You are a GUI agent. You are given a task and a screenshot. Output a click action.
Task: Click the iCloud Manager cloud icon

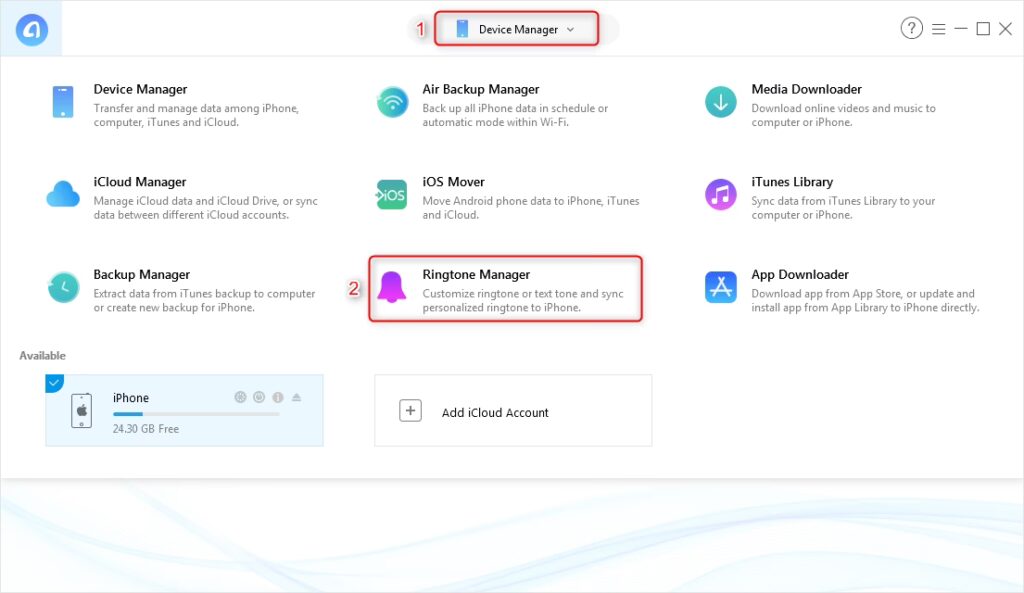coord(63,194)
